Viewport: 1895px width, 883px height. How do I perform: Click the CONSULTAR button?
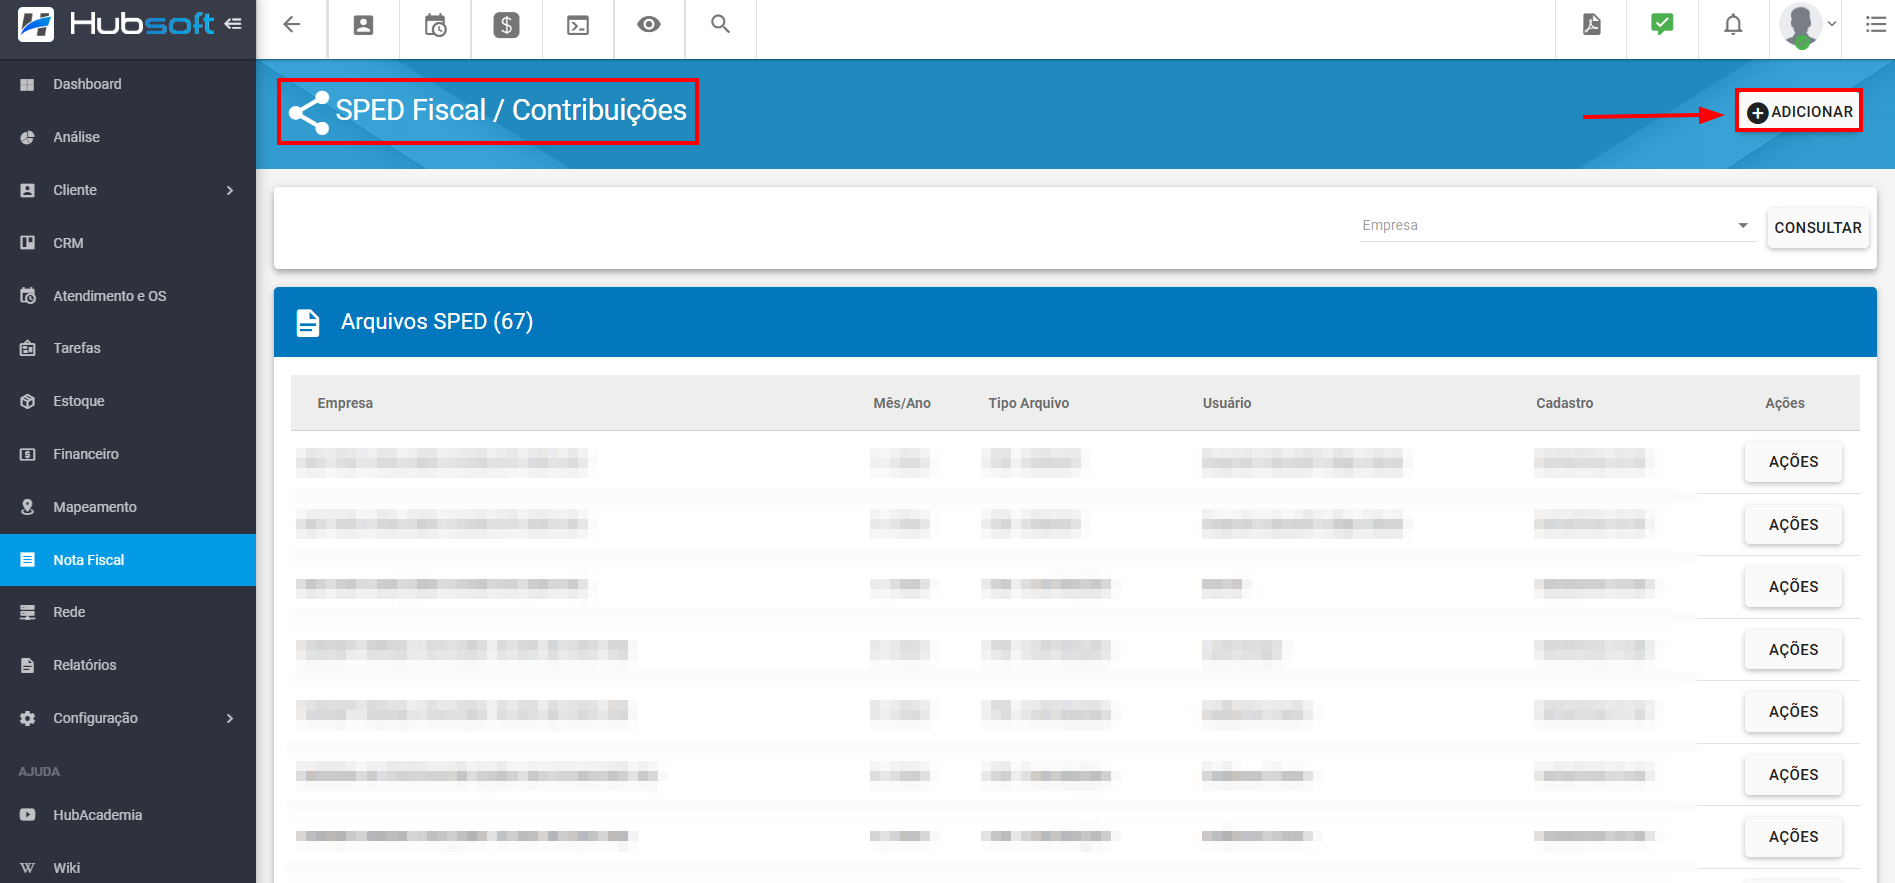pyautogui.click(x=1818, y=228)
